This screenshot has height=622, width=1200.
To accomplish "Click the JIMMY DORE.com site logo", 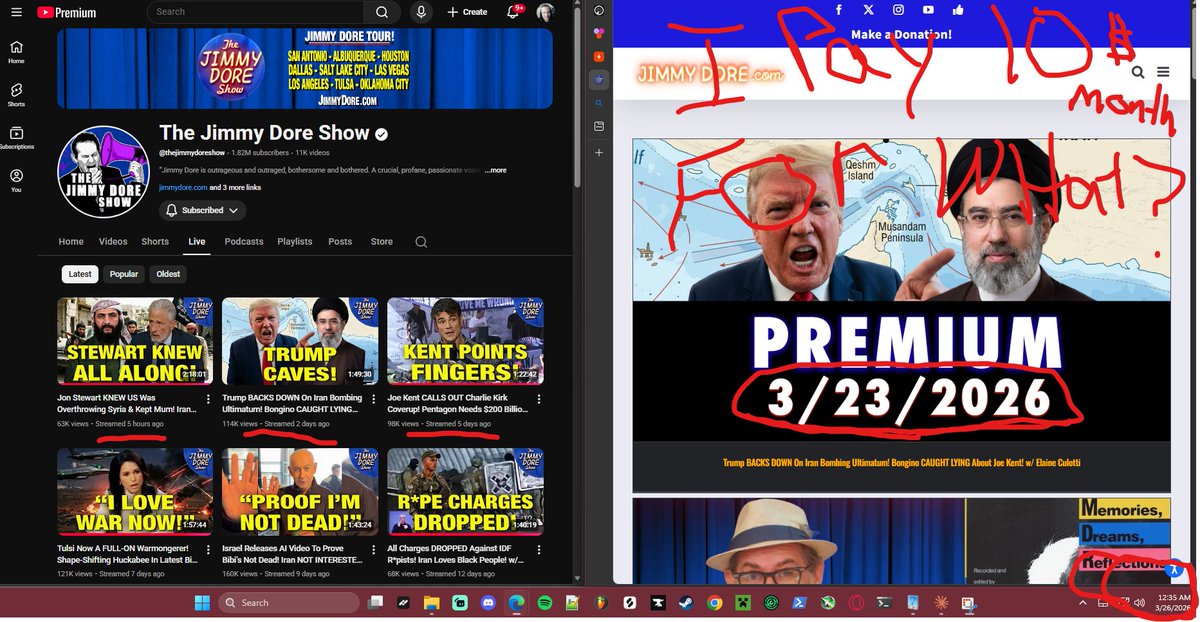I will [x=711, y=74].
